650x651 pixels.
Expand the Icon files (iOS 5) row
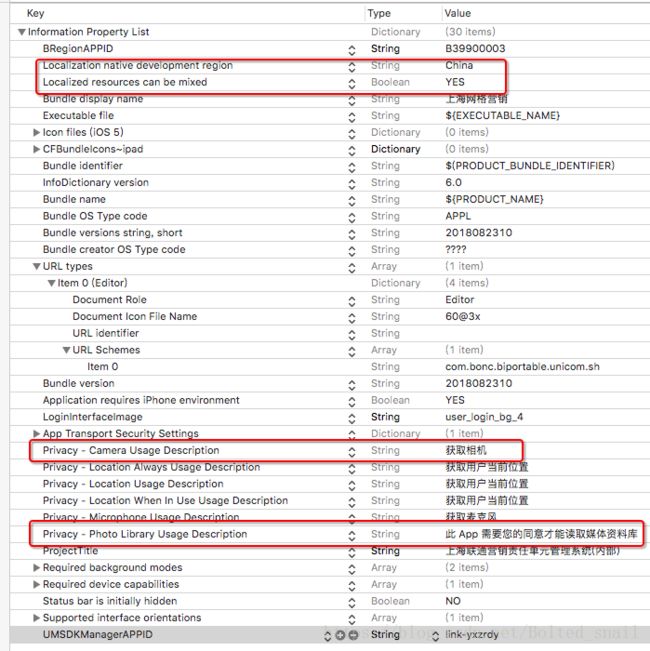37,132
